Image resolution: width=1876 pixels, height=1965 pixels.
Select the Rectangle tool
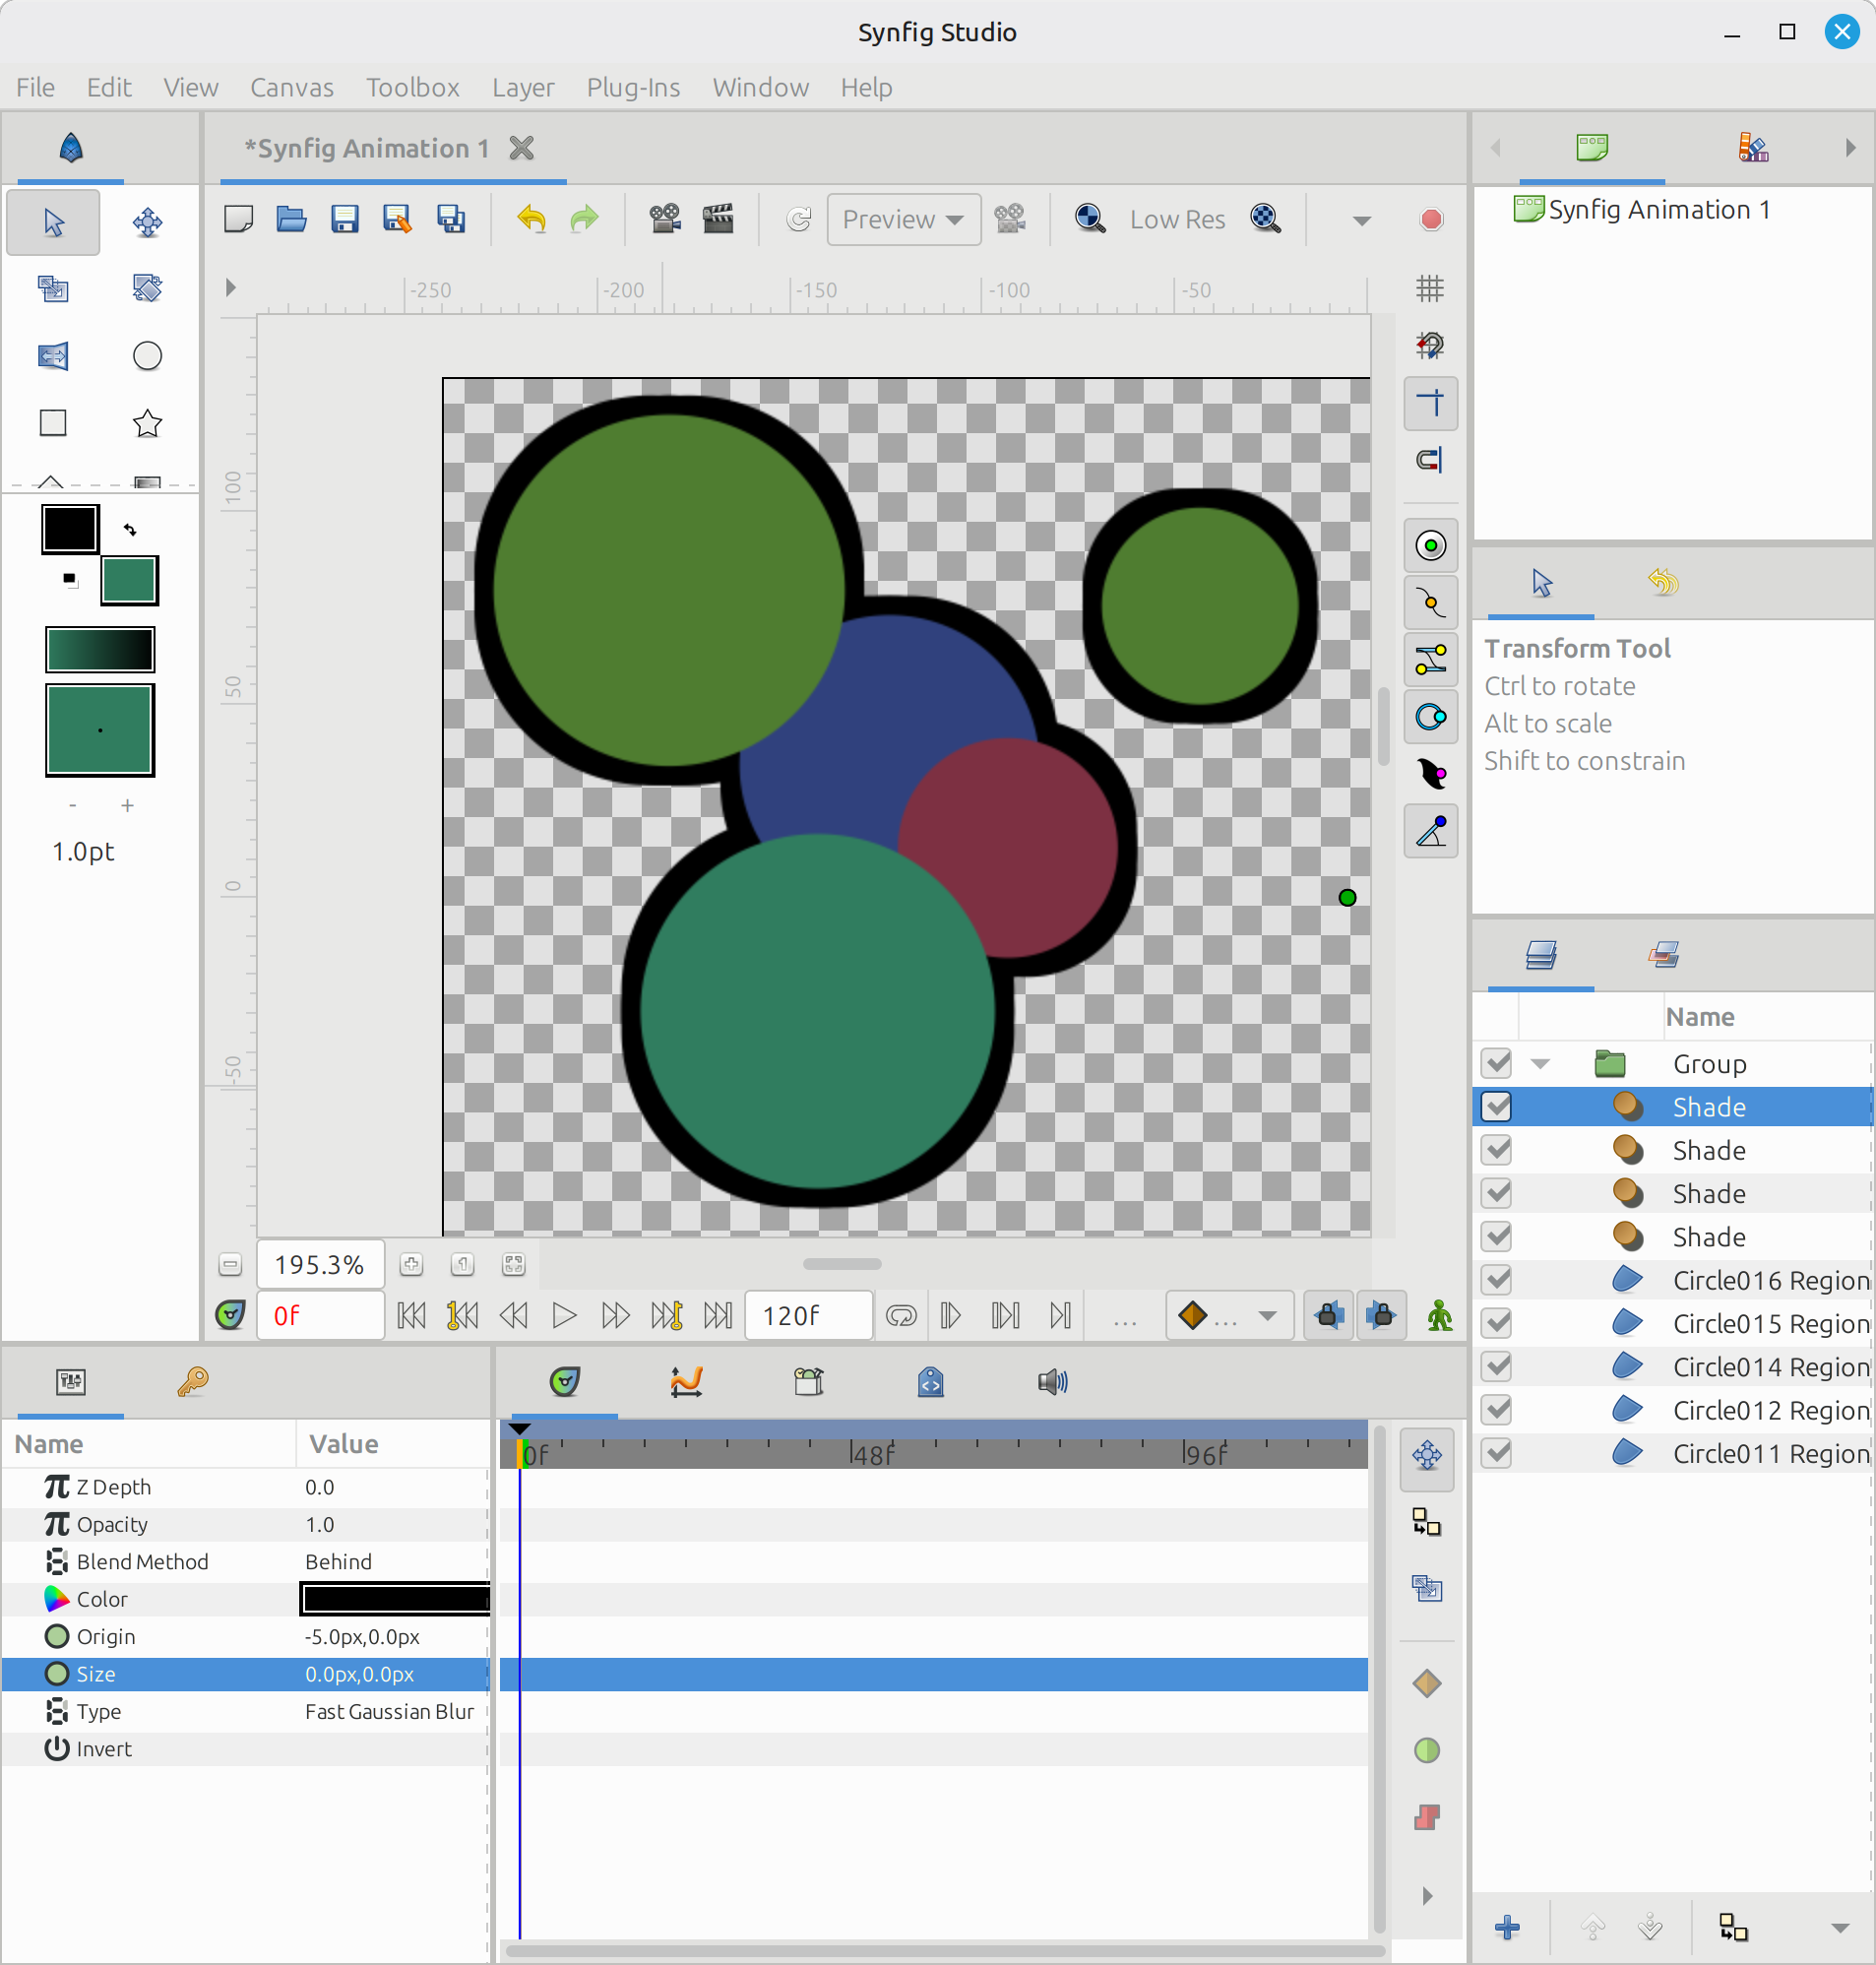53,423
